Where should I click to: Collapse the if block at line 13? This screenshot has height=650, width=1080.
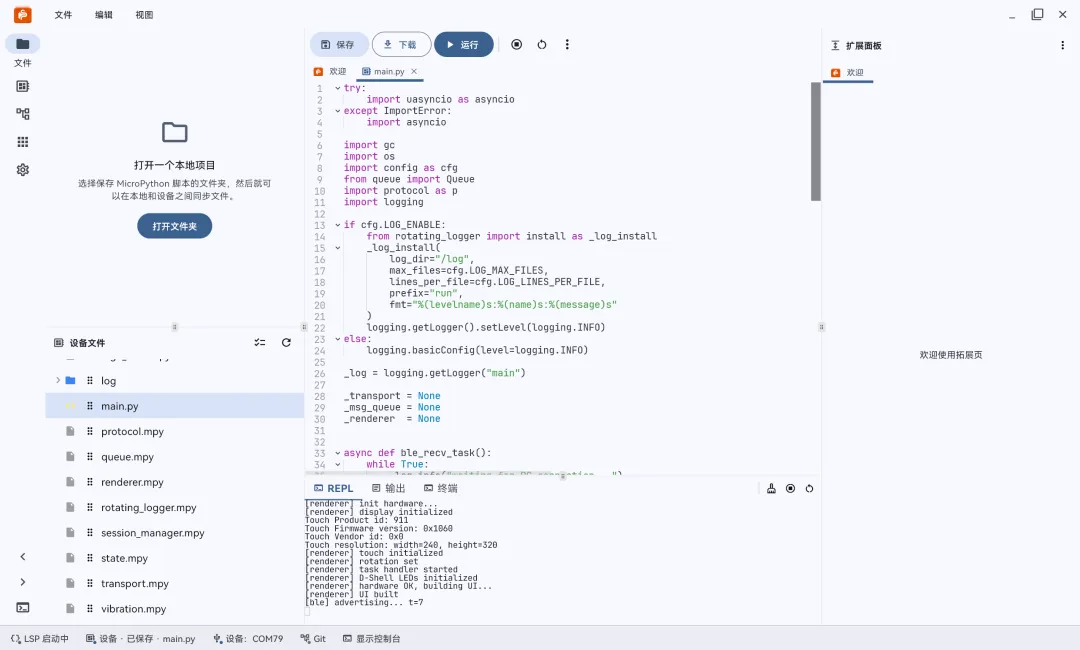click(338, 224)
